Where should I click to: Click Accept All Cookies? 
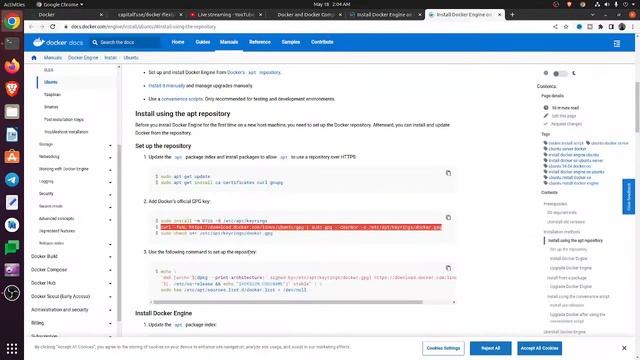coord(540,348)
